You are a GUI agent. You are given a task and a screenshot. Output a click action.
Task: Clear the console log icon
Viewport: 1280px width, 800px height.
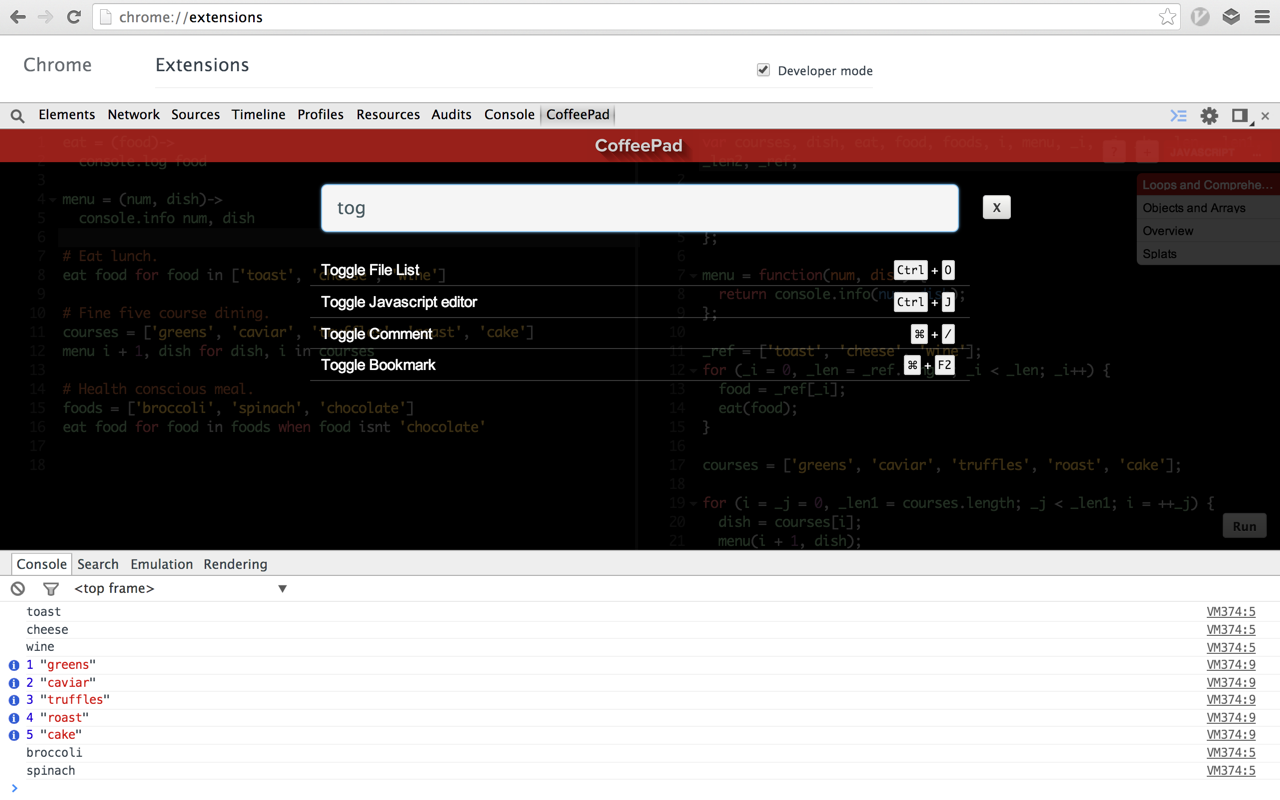(18, 589)
